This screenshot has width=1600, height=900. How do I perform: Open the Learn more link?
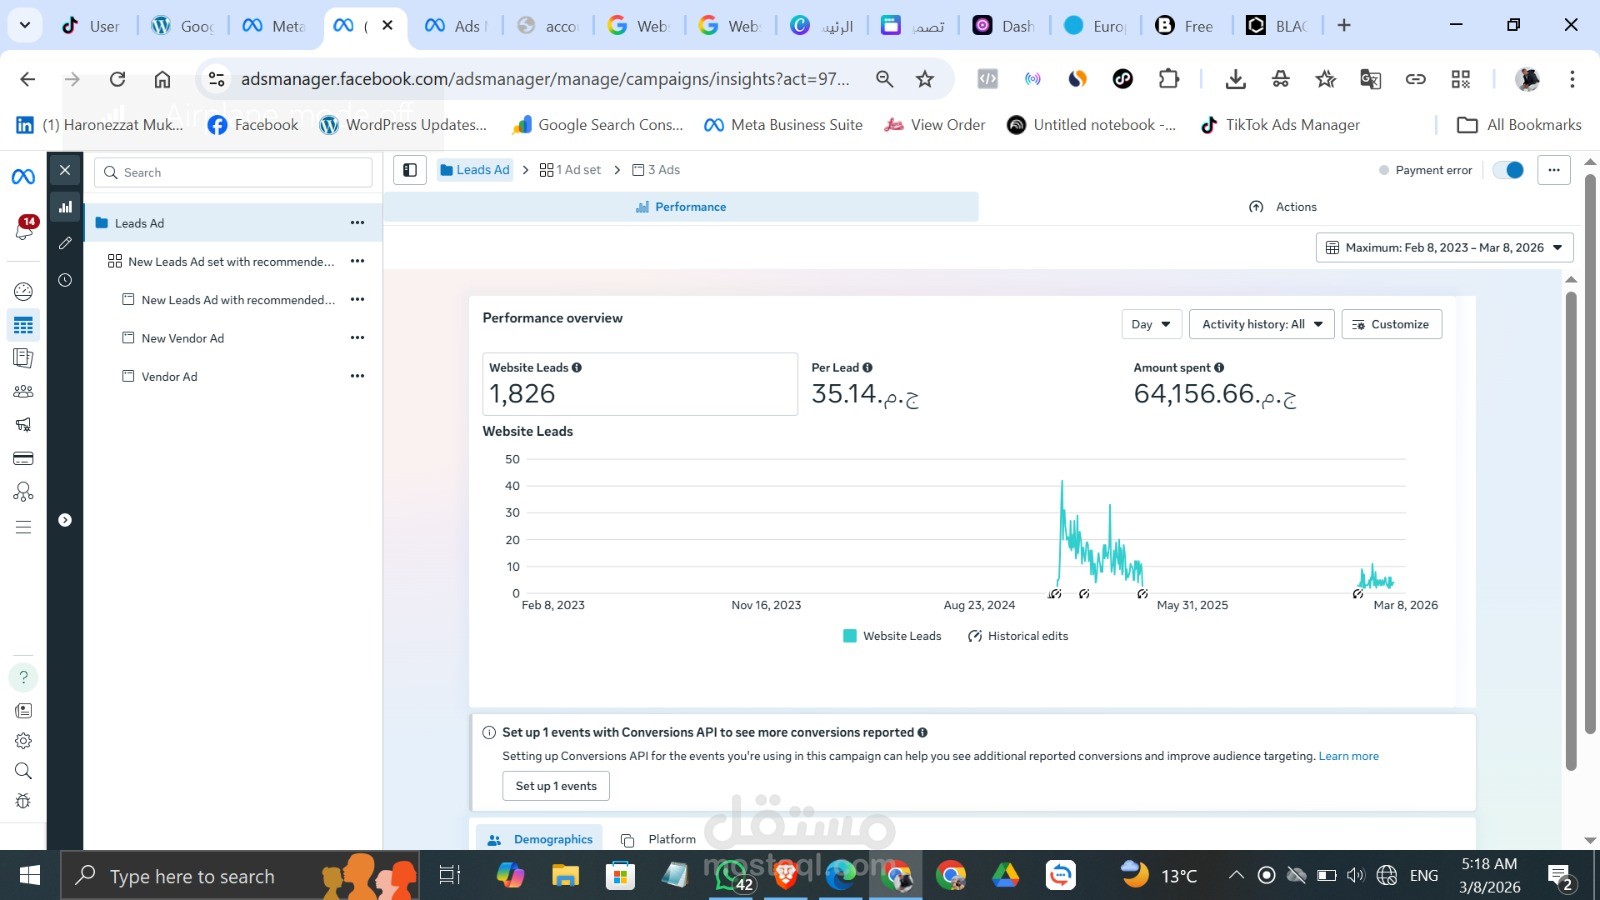(1348, 756)
